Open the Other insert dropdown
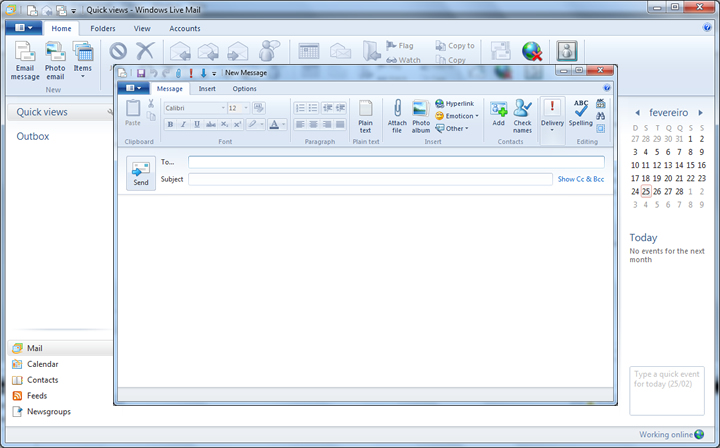Viewport: 720px width, 448px height. (x=452, y=129)
